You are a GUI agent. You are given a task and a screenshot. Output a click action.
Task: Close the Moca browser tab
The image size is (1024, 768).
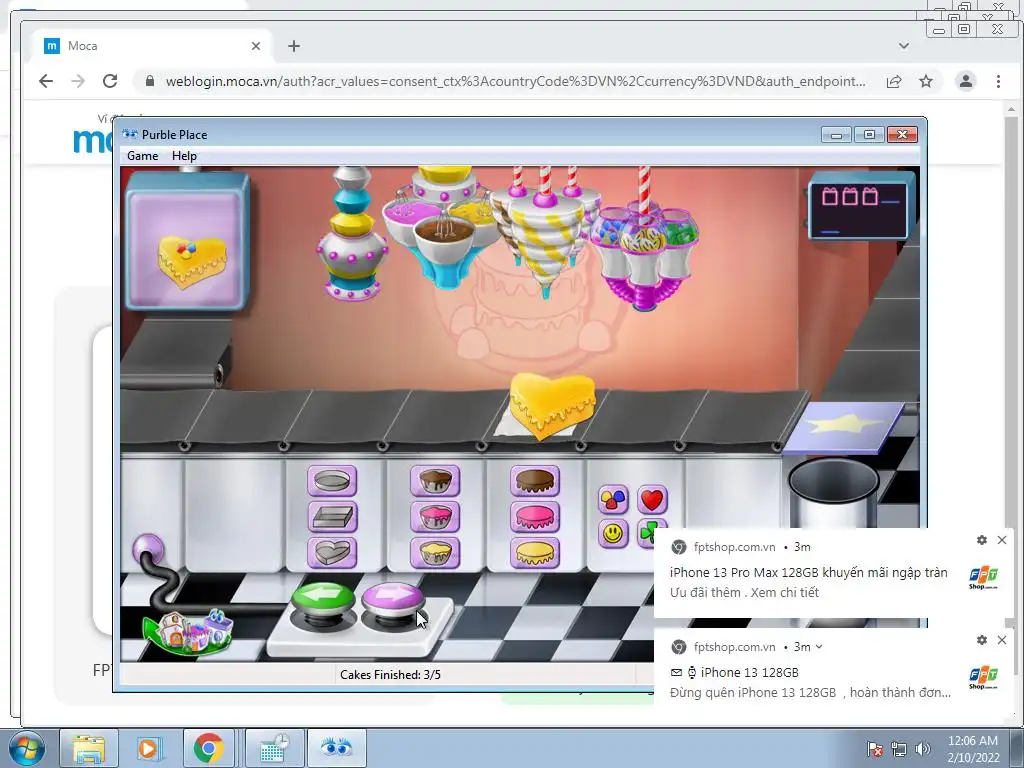click(x=256, y=46)
